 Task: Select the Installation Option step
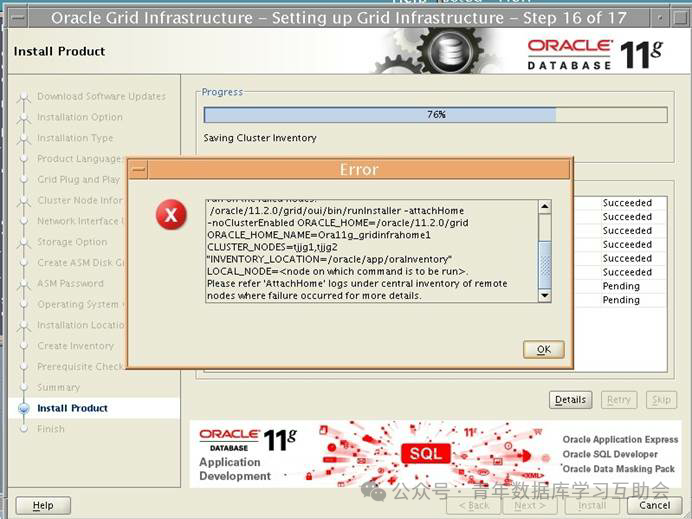pos(80,117)
